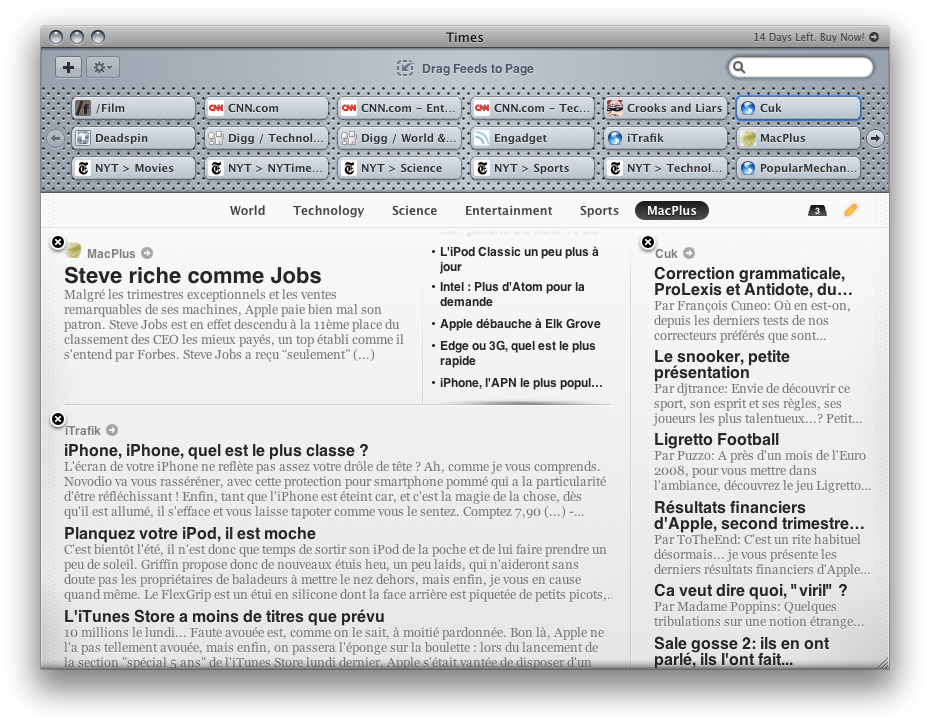Open Edge ou 3G, quel est le plus rapide
930x725 pixels.
coord(517,353)
